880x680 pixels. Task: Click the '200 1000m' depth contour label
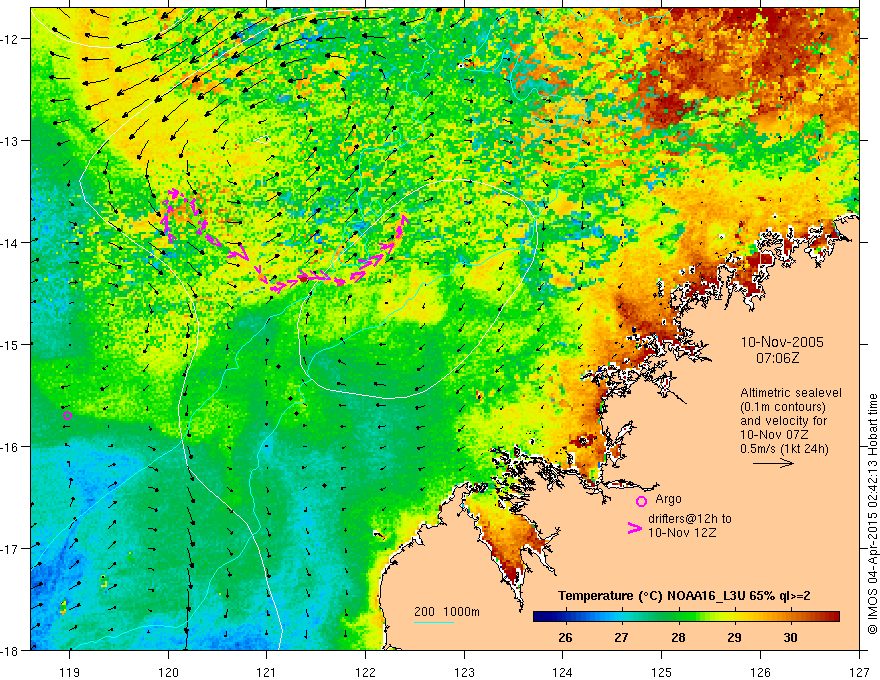point(447,612)
